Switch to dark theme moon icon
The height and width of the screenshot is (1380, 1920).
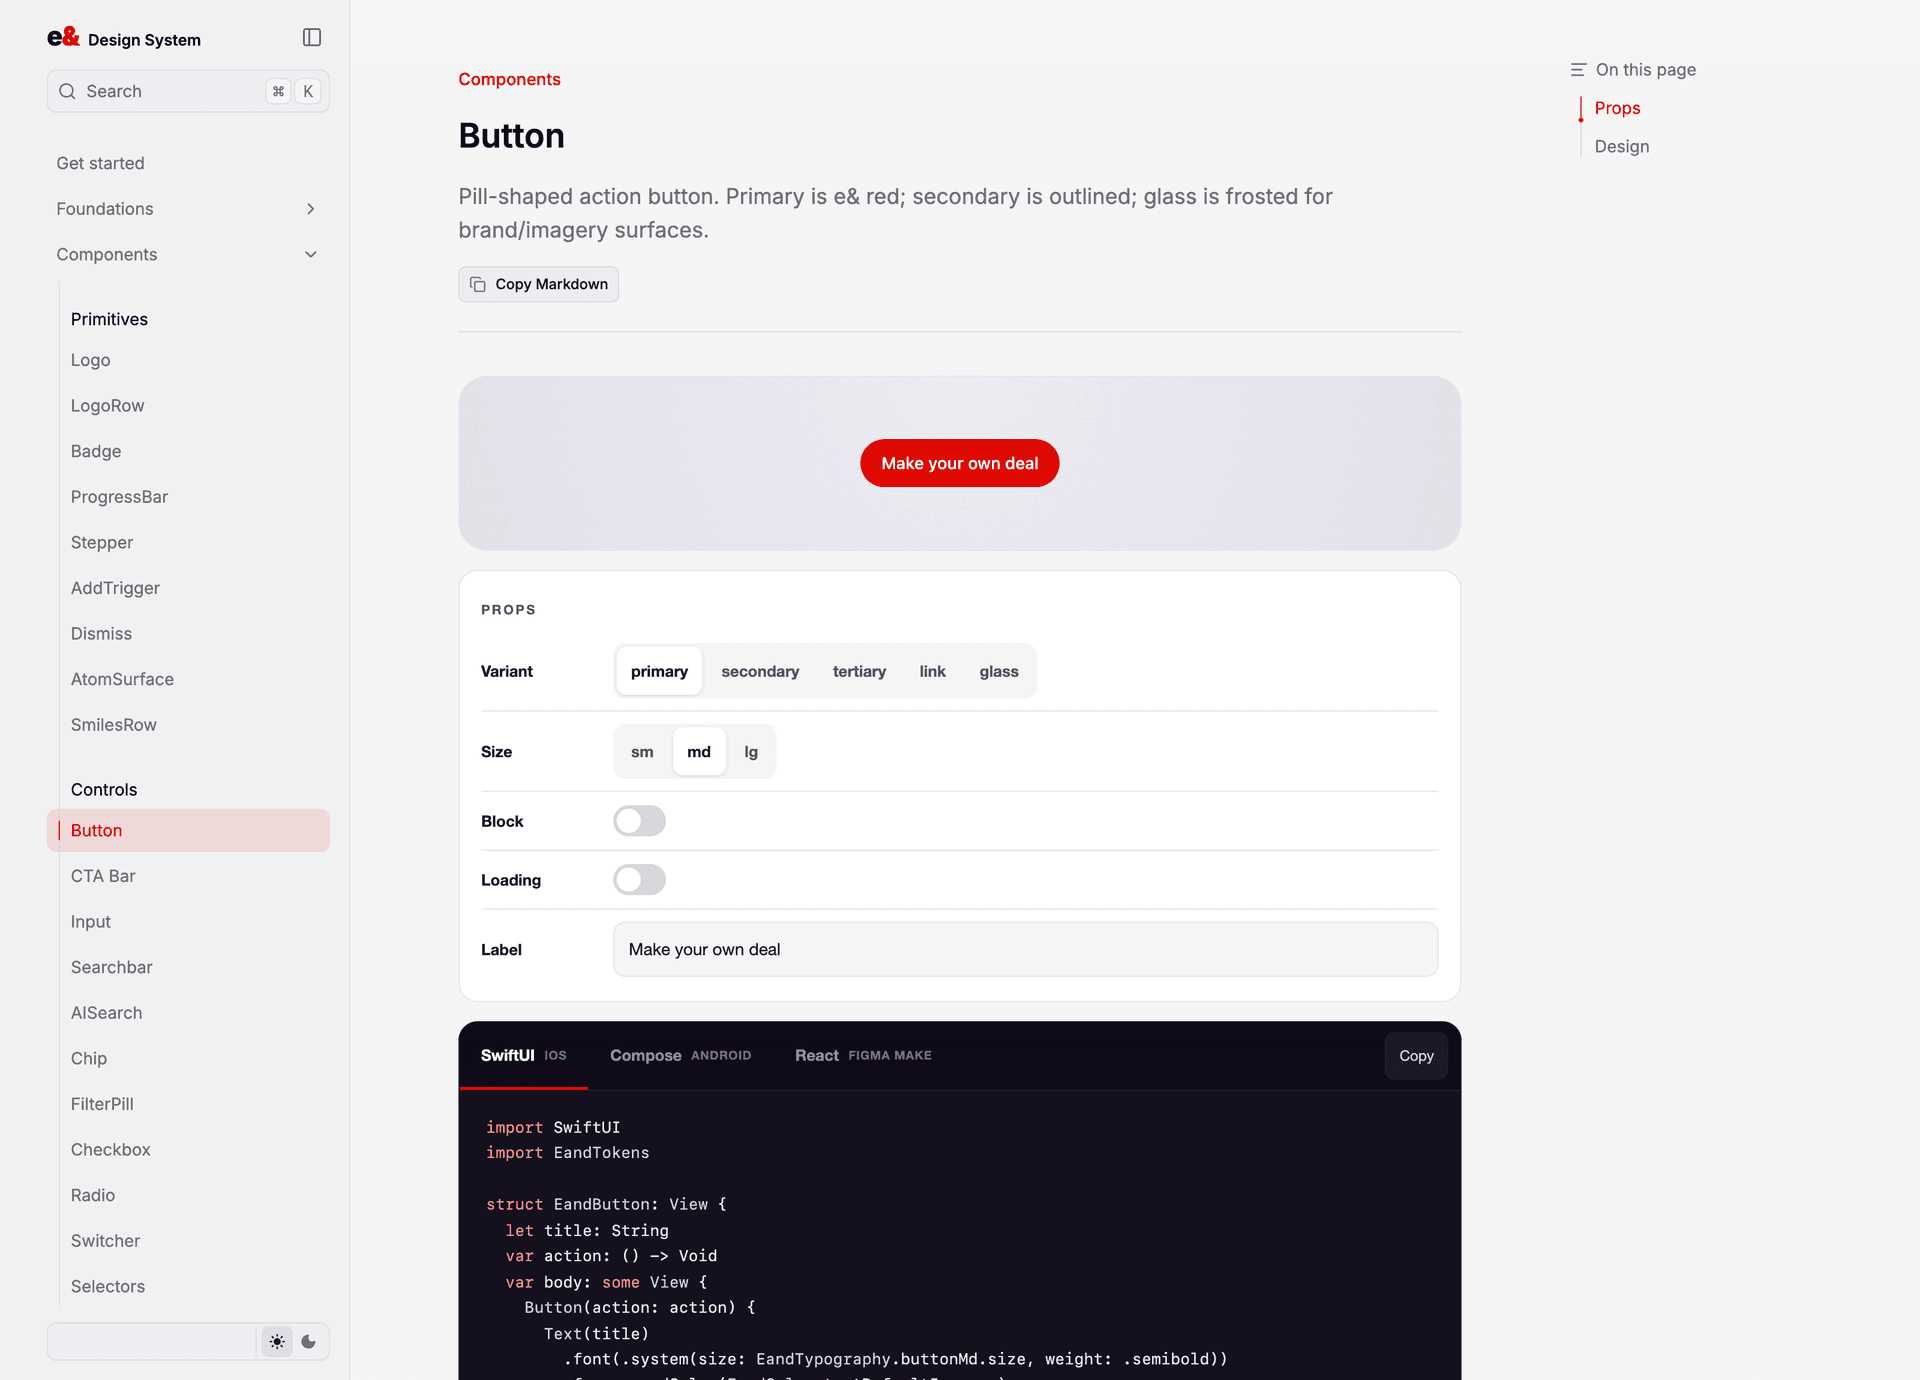(x=309, y=1342)
